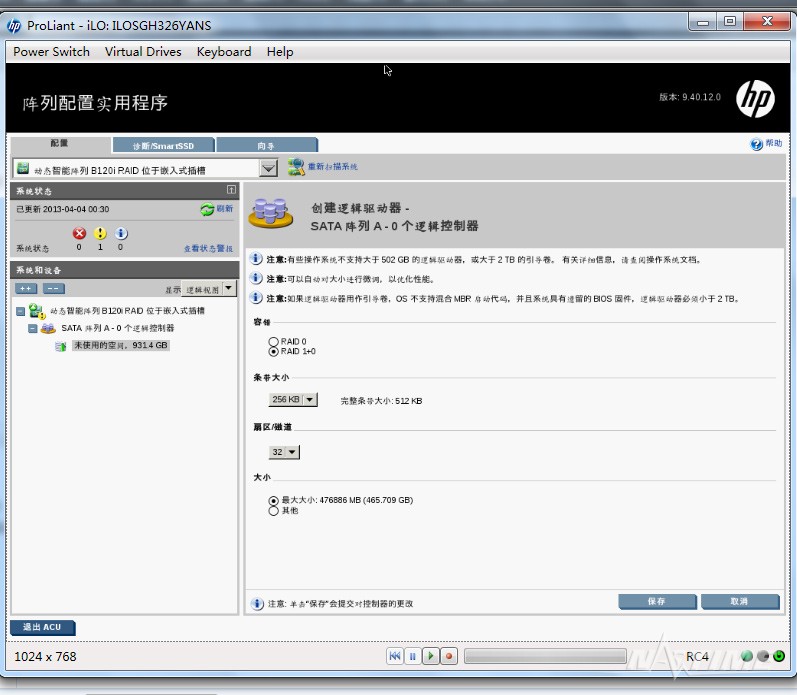This screenshot has height=695, width=797.
Task: Click the red record button
Action: tap(449, 656)
